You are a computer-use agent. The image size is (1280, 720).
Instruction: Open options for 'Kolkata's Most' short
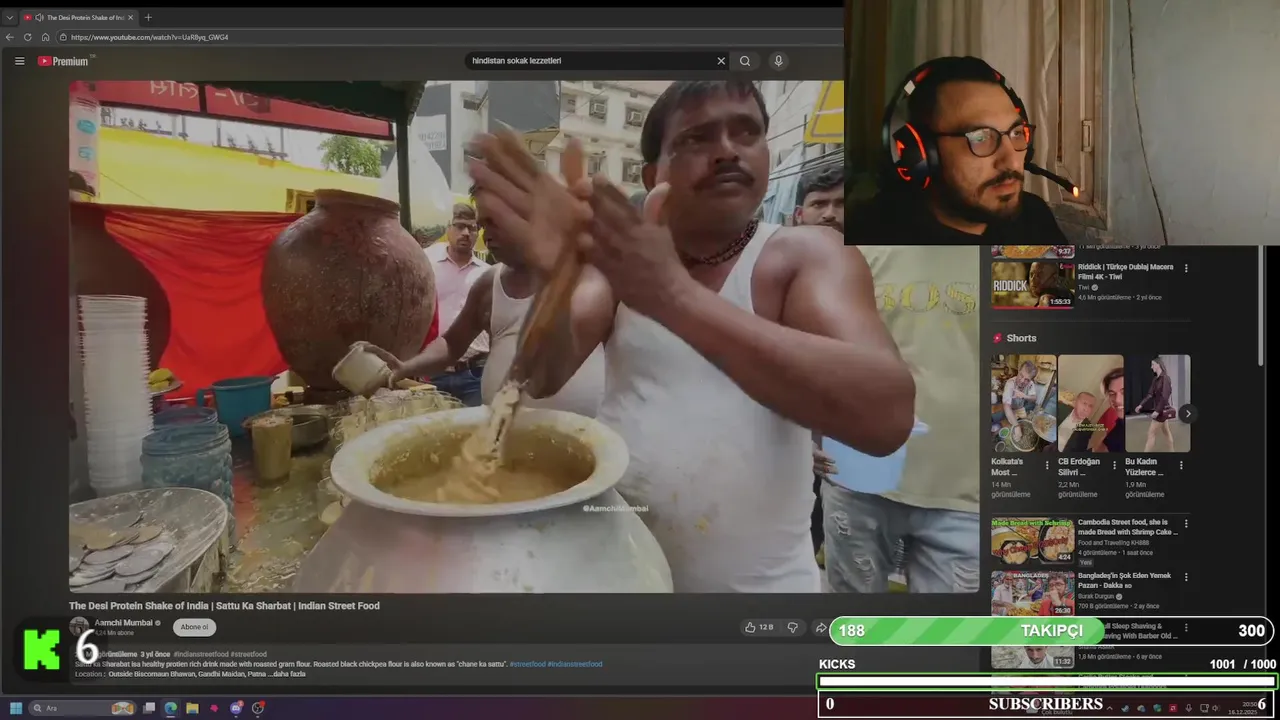click(x=1047, y=465)
